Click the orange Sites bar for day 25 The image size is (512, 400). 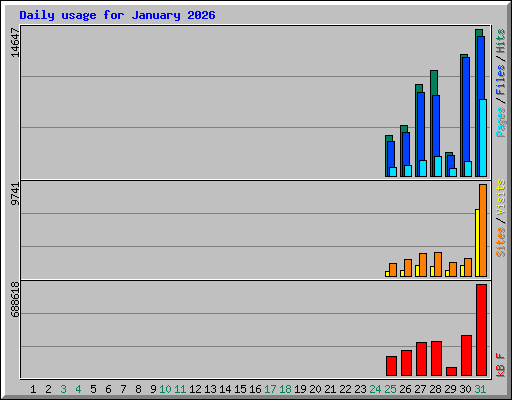(x=393, y=270)
